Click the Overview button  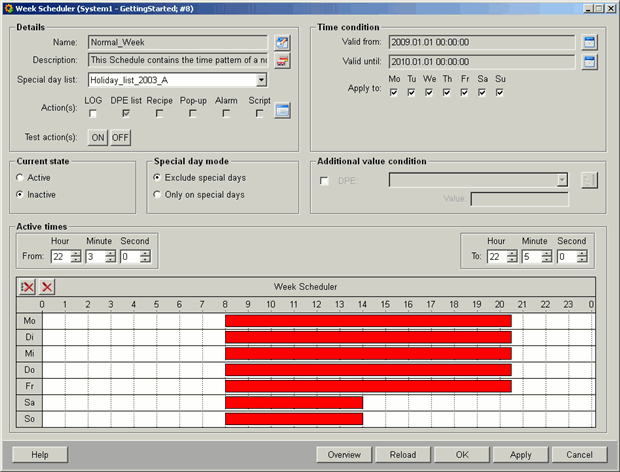click(x=344, y=454)
